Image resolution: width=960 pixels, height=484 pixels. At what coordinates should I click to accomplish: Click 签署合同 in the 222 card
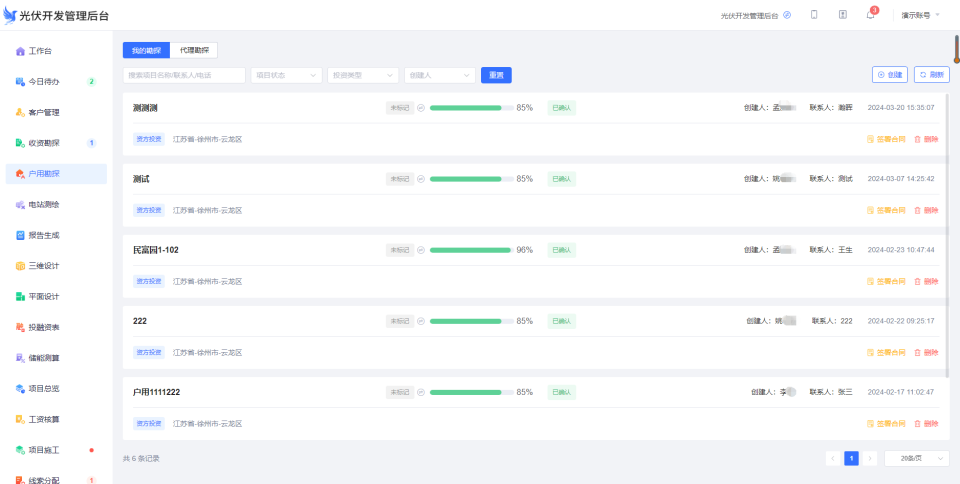pos(886,352)
